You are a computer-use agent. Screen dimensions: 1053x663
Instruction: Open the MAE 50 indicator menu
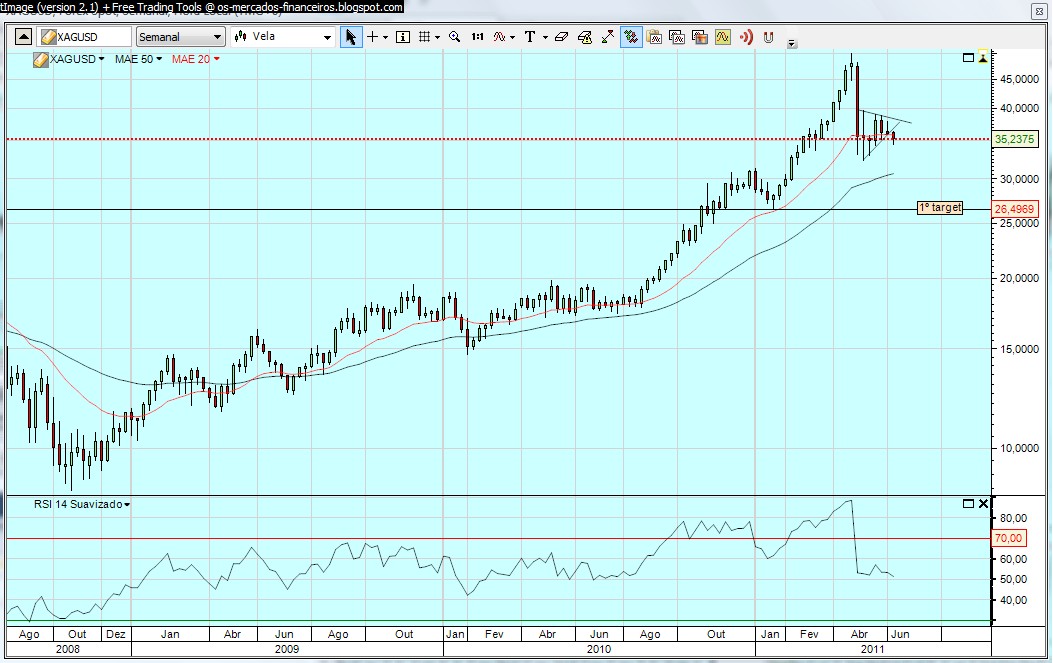pyautogui.click(x=138, y=59)
